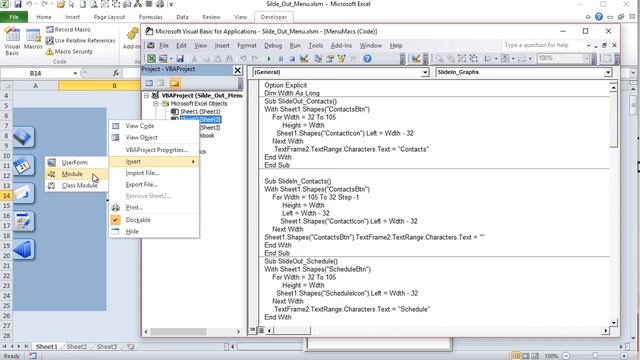Open the Tools menu in VBA editor

point(316,45)
